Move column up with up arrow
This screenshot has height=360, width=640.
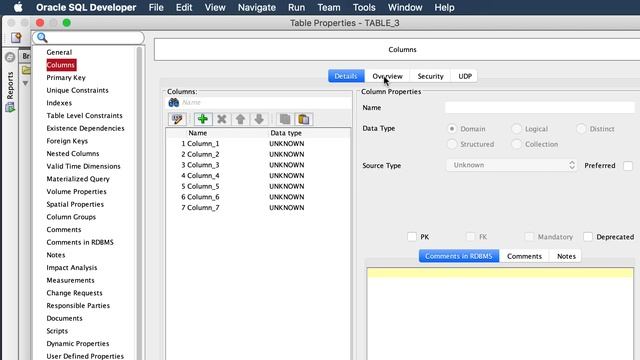[240, 119]
